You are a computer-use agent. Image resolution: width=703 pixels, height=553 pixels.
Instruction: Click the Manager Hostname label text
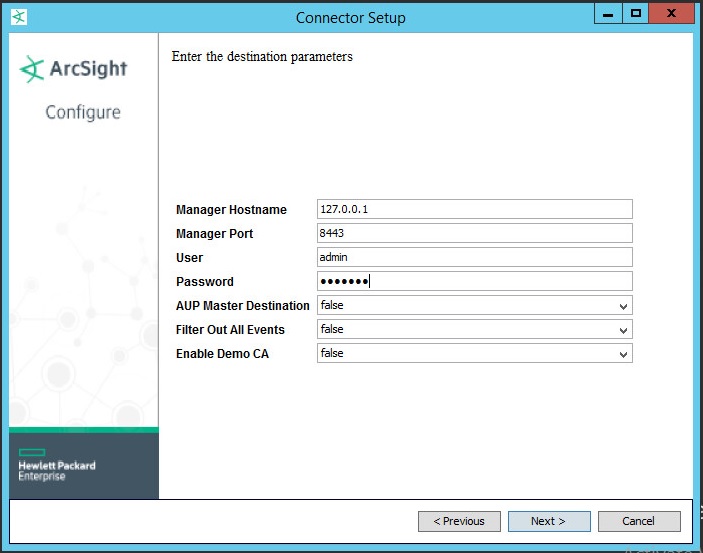point(231,210)
